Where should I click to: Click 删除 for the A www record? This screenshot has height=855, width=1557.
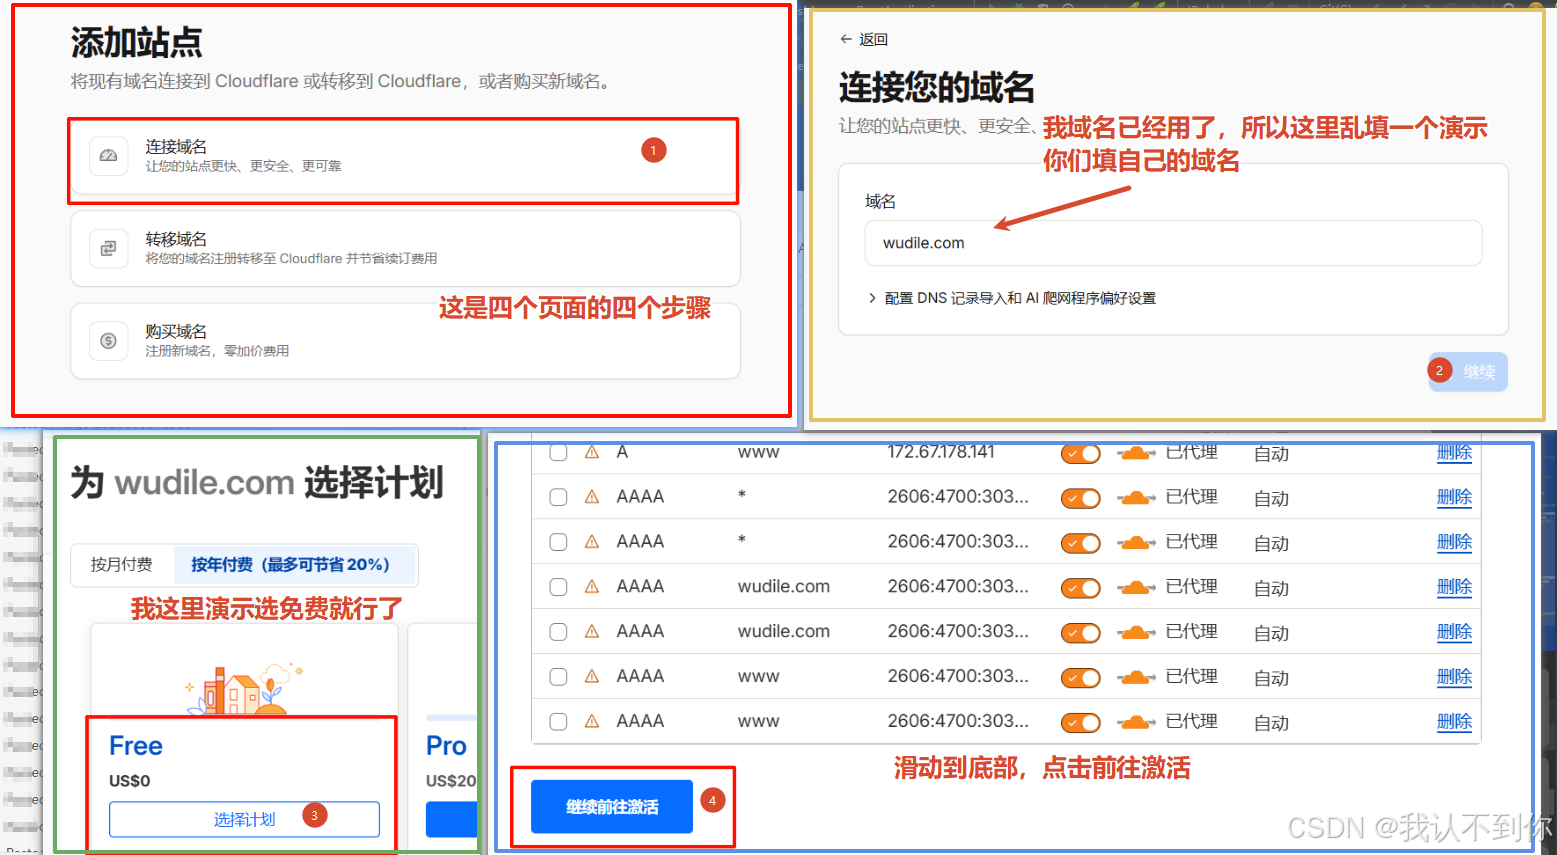(x=1454, y=453)
